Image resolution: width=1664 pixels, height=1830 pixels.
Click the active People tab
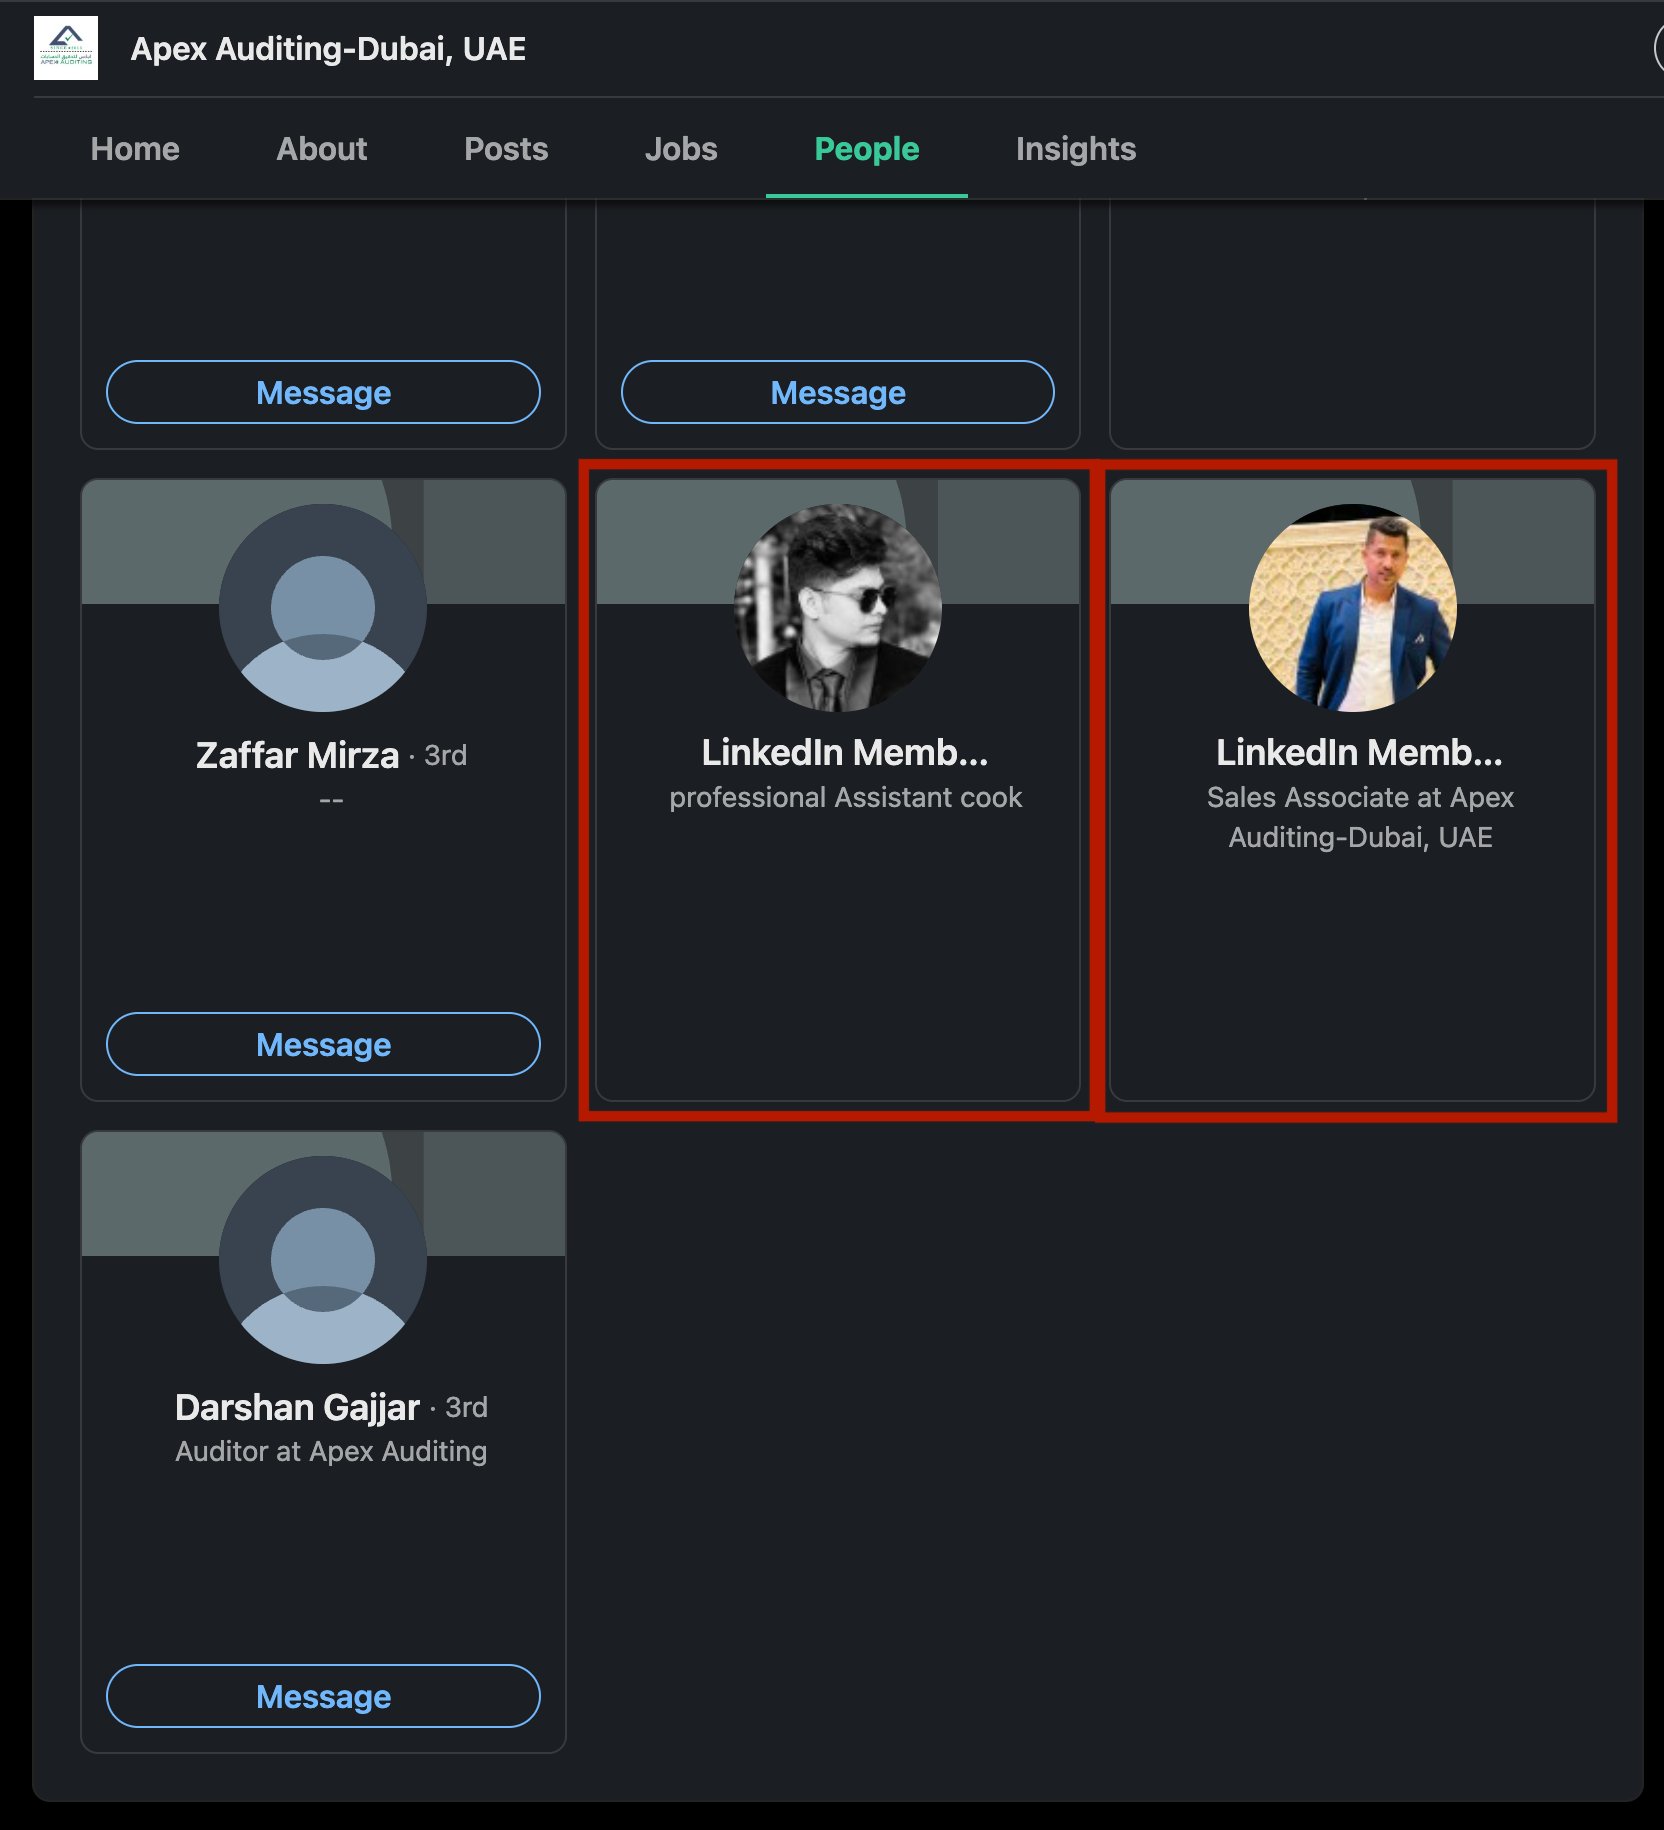(x=866, y=149)
